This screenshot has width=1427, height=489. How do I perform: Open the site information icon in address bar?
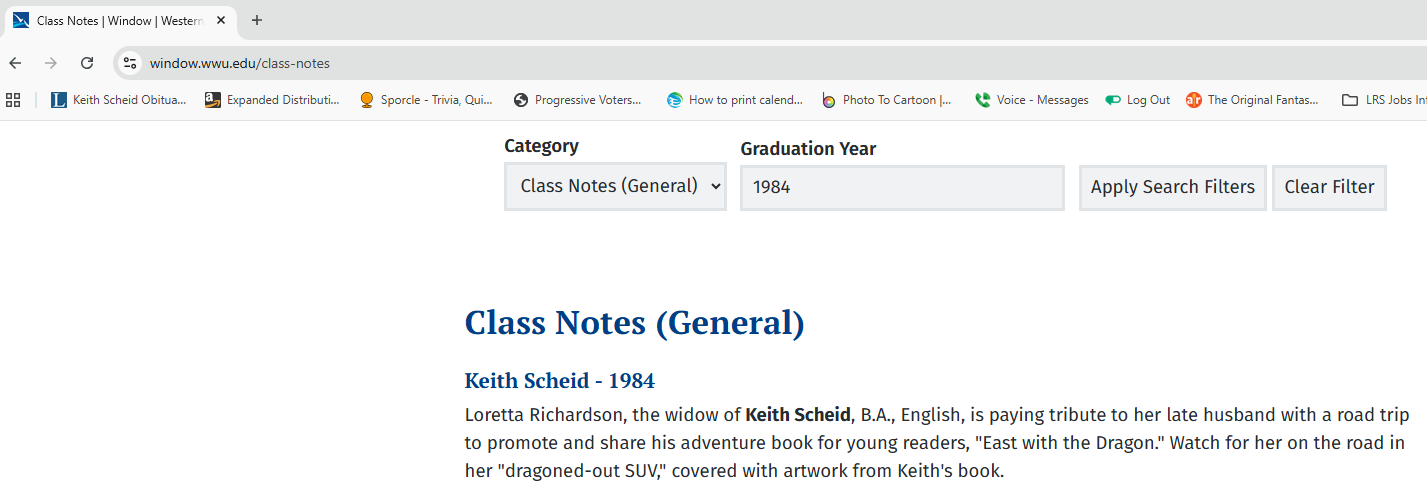130,63
